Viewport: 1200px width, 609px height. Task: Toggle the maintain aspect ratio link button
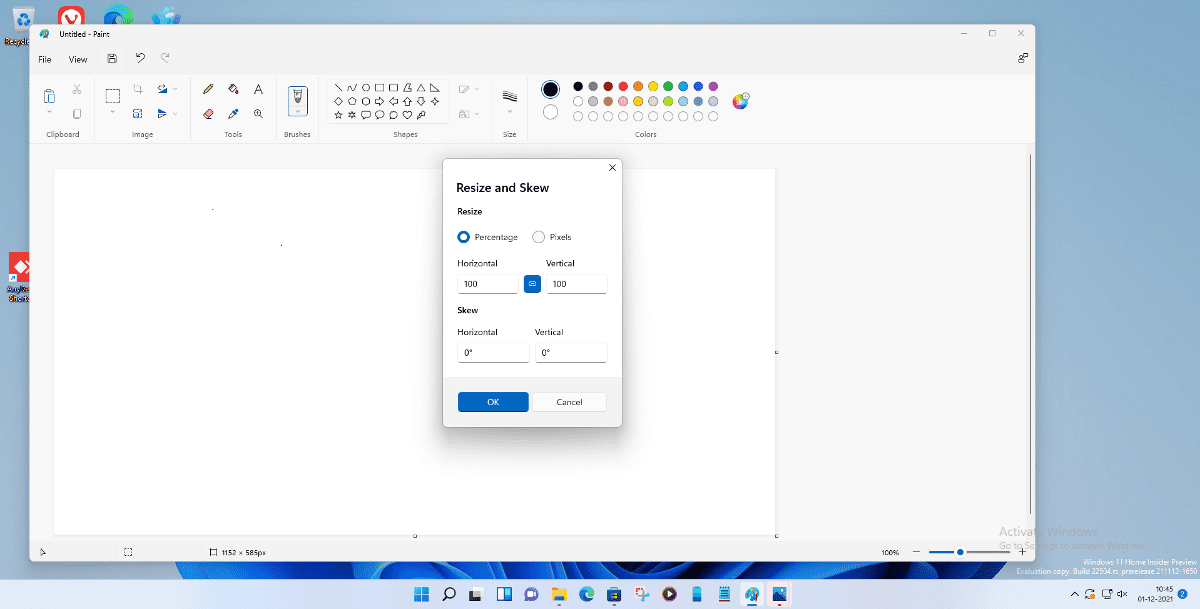[532, 284]
